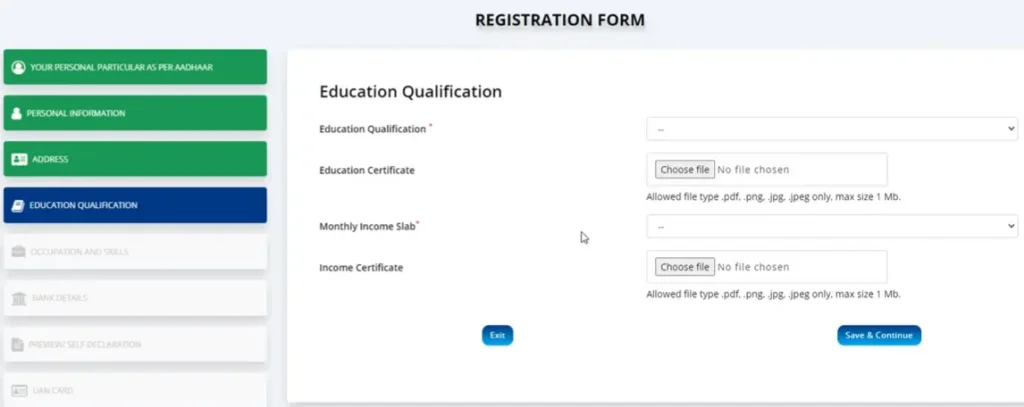Choose file for Income Certificate
The width and height of the screenshot is (1024, 407).
(685, 267)
